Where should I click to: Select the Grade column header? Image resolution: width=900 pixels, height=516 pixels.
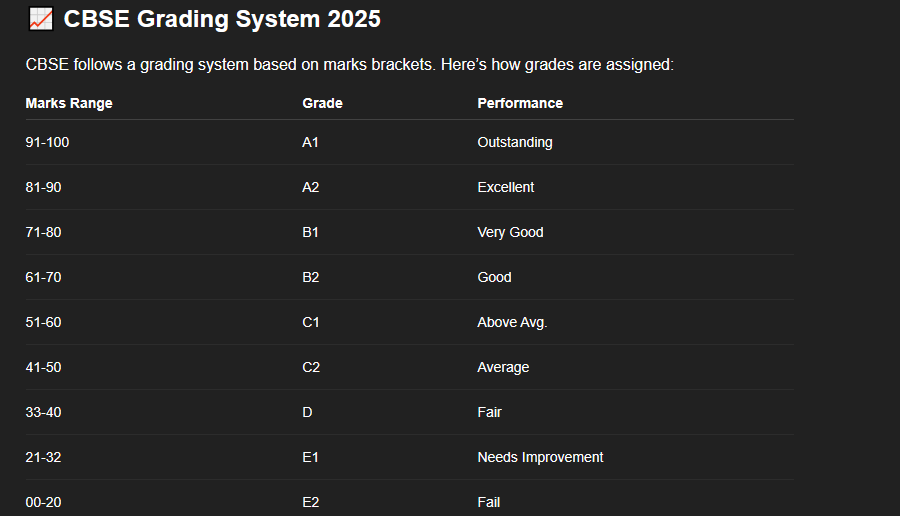pos(322,103)
